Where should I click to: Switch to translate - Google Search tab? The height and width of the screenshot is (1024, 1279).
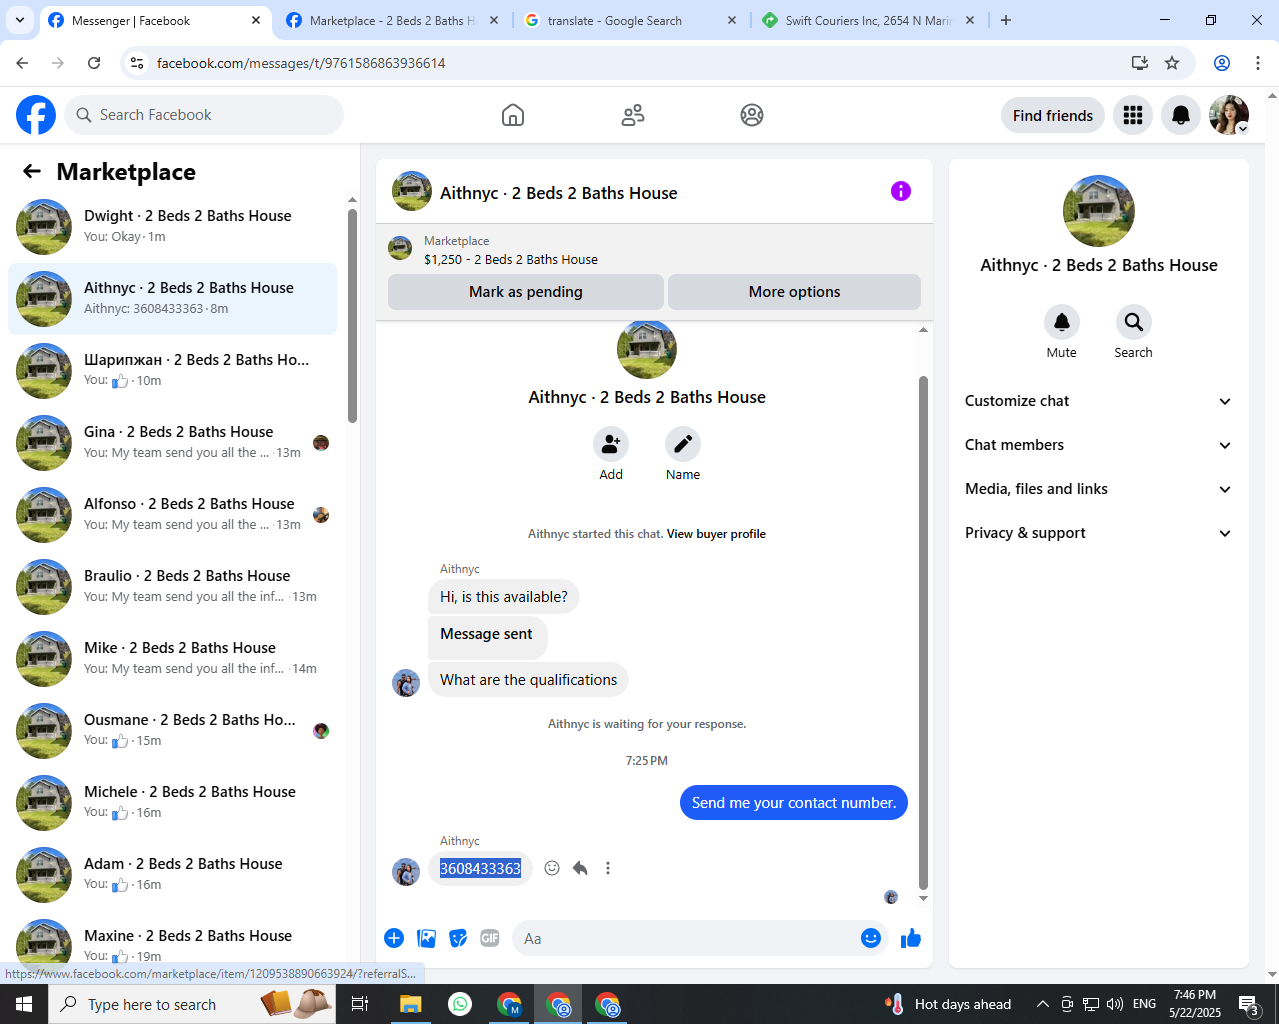pyautogui.click(x=630, y=21)
